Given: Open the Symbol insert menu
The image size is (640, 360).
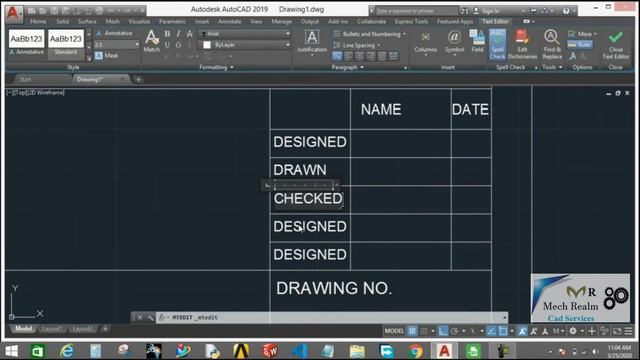Looking at the screenshot, I should tap(454, 41).
